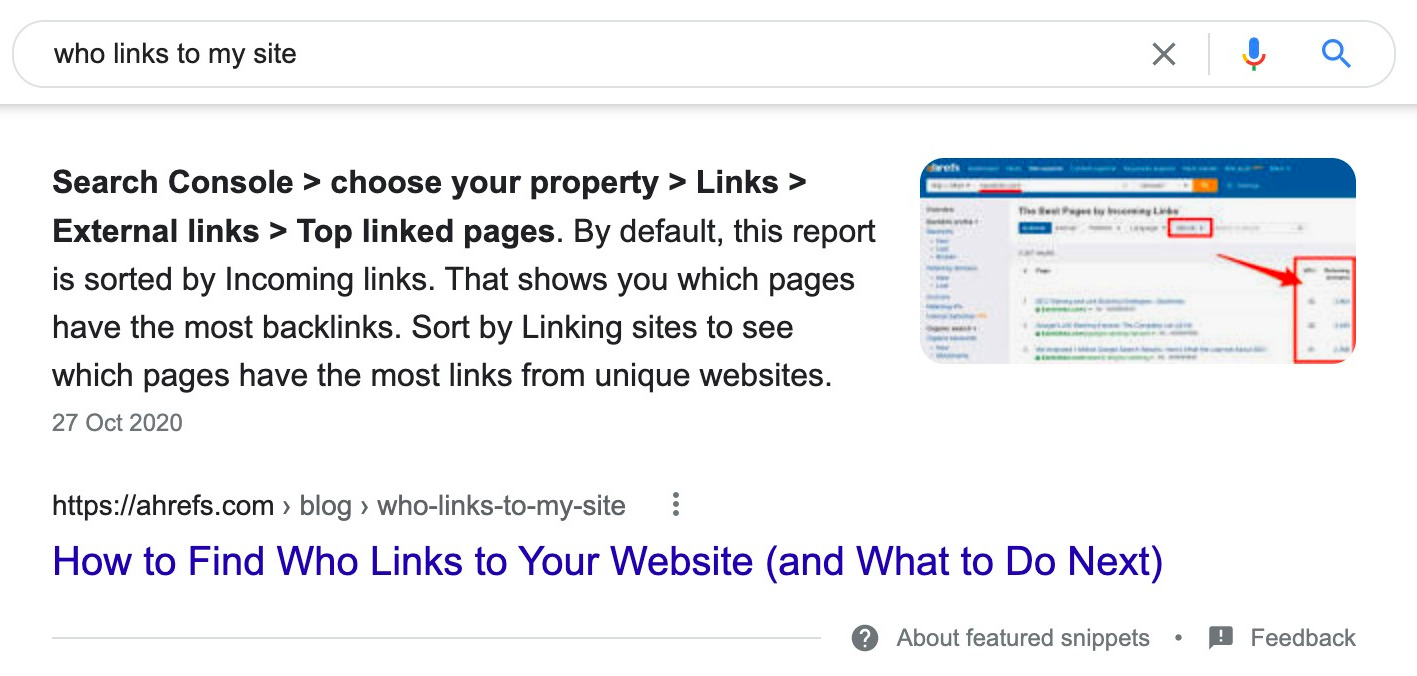Open the three-dot options menu beside the URL
The width and height of the screenshot is (1417, 676).
[x=675, y=505]
